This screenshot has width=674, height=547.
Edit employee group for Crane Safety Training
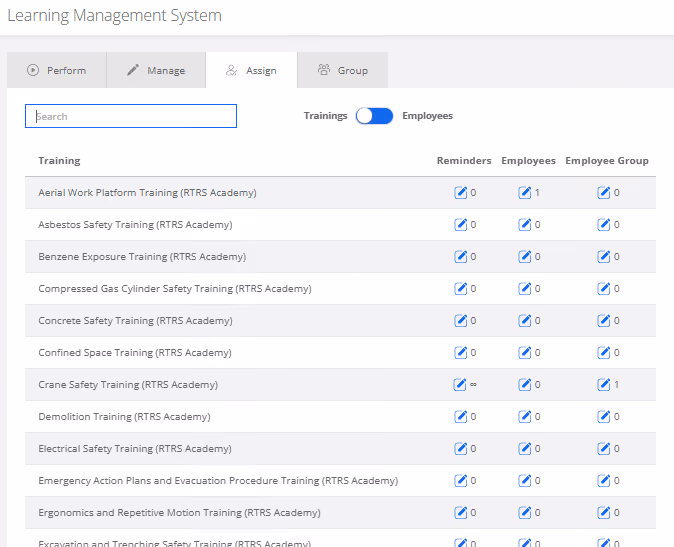point(604,385)
